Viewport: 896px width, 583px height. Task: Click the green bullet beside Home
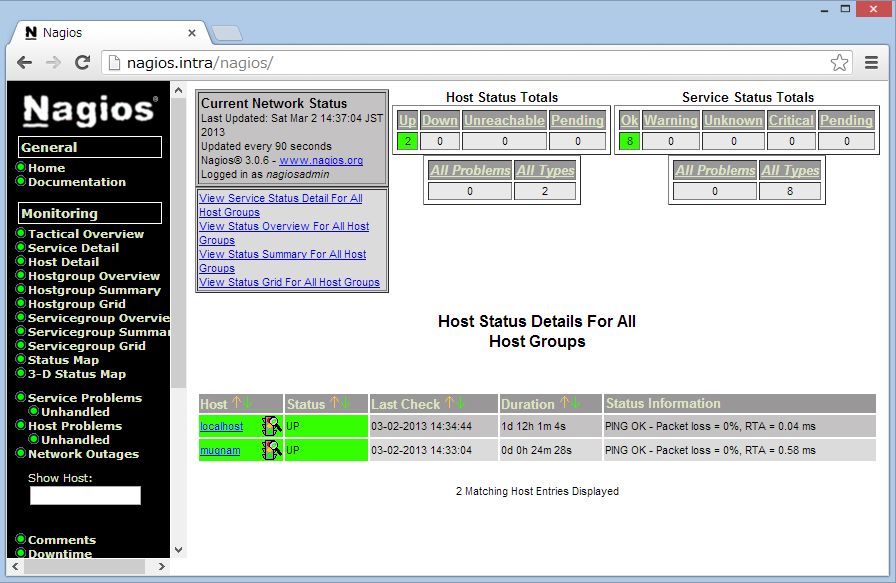21,167
